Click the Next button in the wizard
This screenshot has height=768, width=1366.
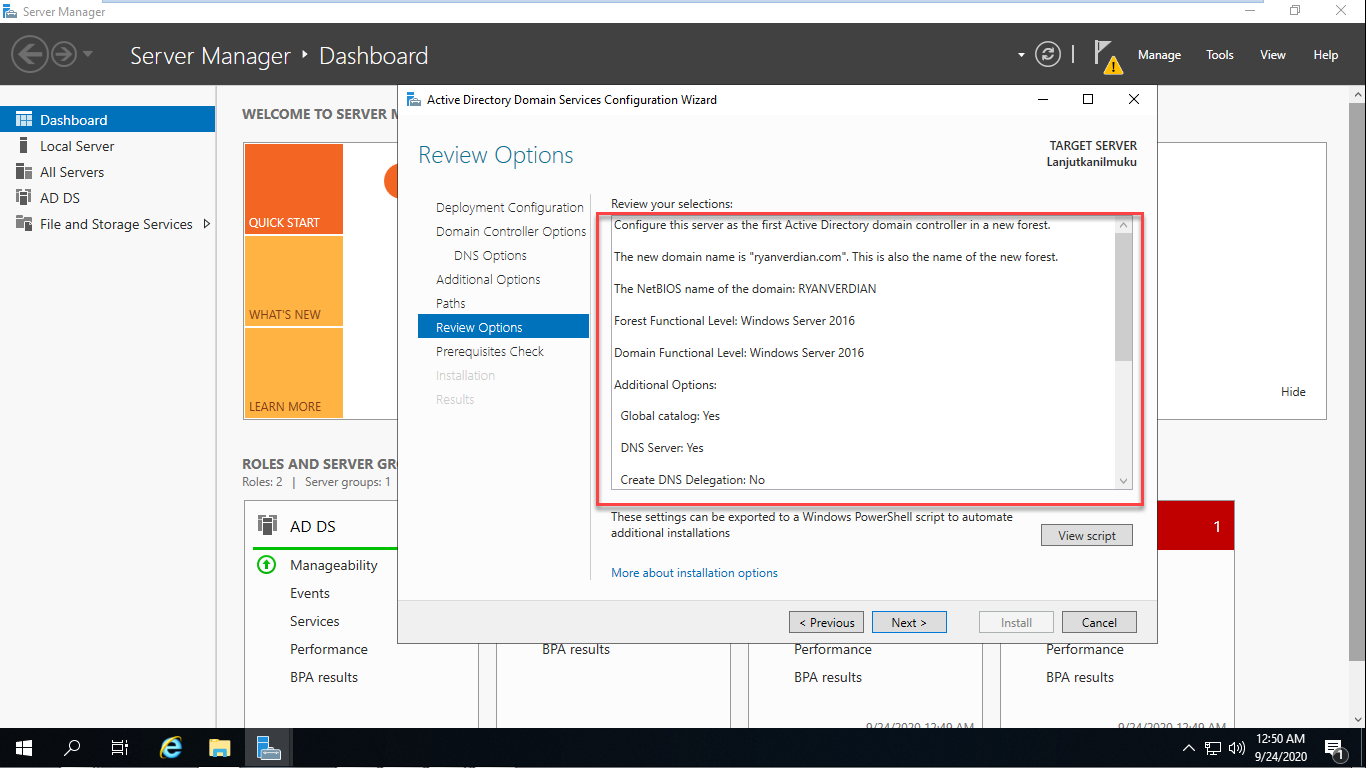point(908,621)
